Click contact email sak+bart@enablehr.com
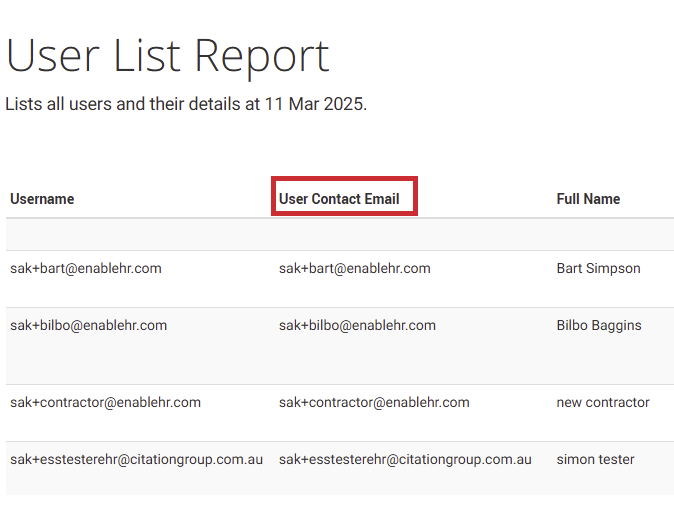Screen dimensions: 674x526 tap(355, 269)
